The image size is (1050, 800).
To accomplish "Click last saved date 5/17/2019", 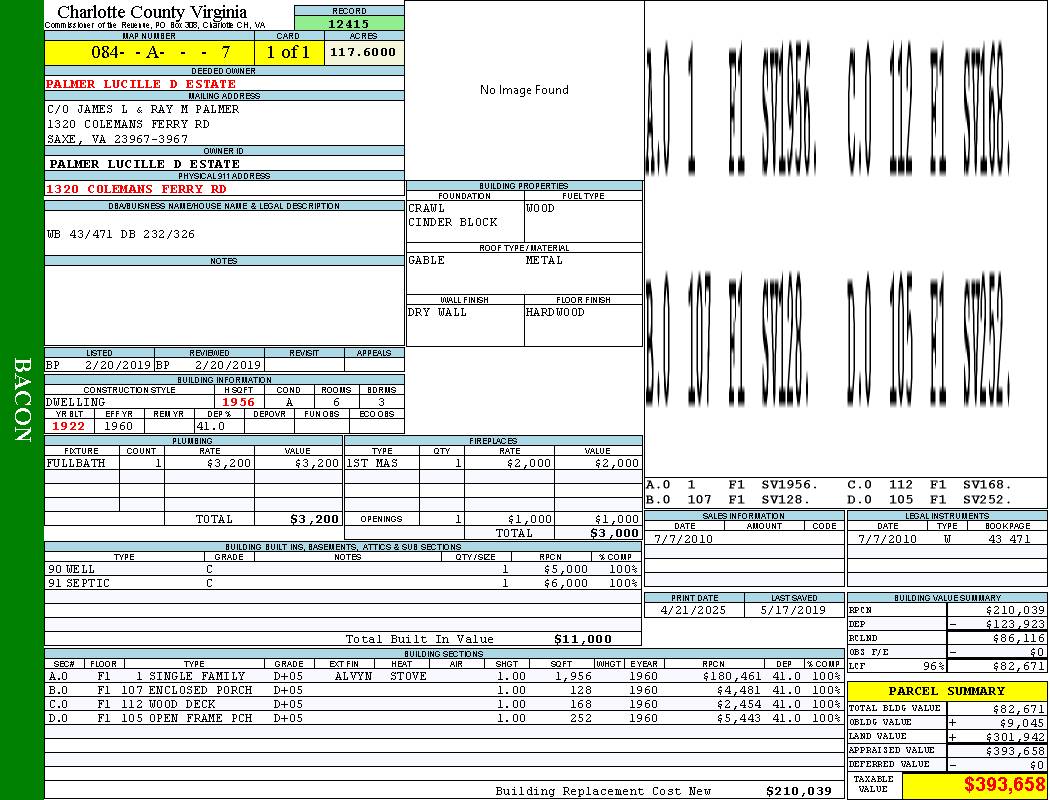I will click(x=793, y=611).
